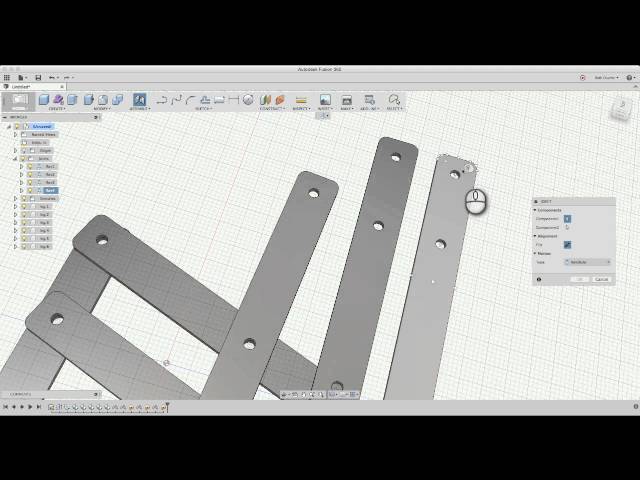Click the Orbit navigation icon
Image resolution: width=640 pixels, height=480 pixels.
coord(284,395)
